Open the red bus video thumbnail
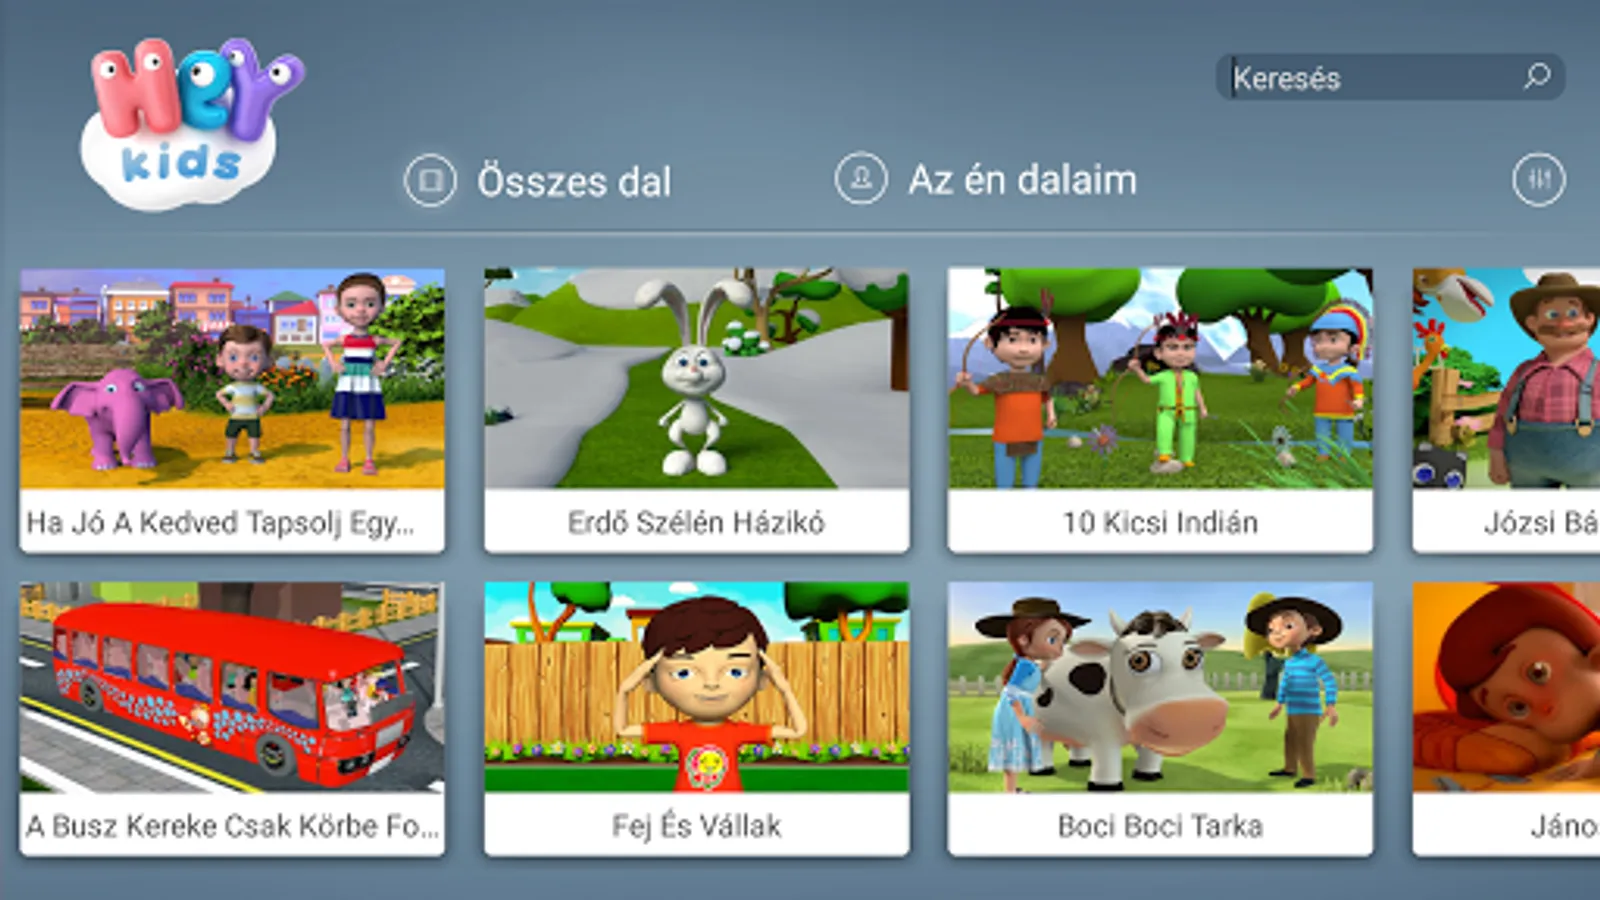1600x900 pixels. 232,688
